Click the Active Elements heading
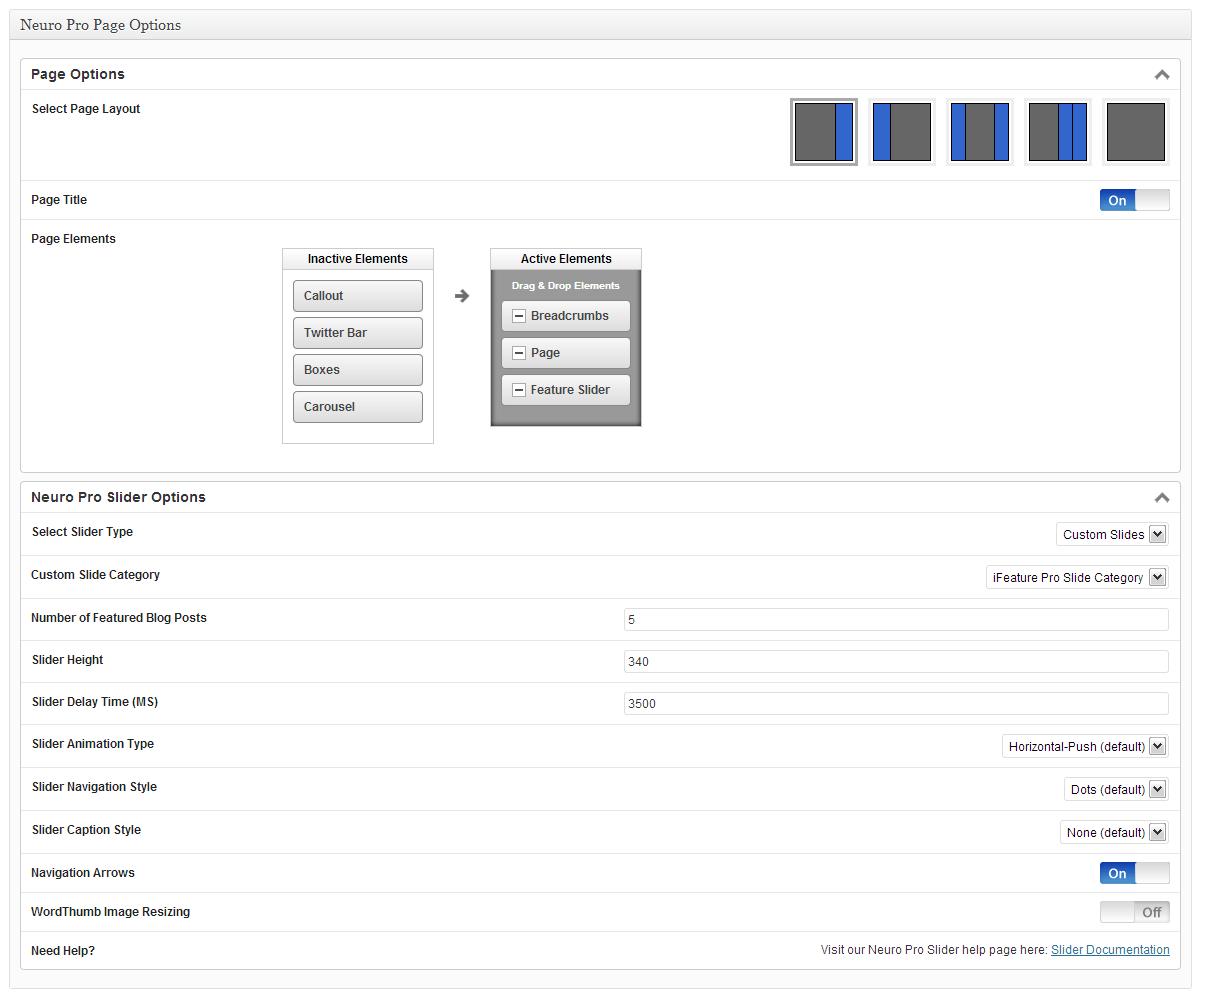1206x998 pixels. (x=566, y=259)
